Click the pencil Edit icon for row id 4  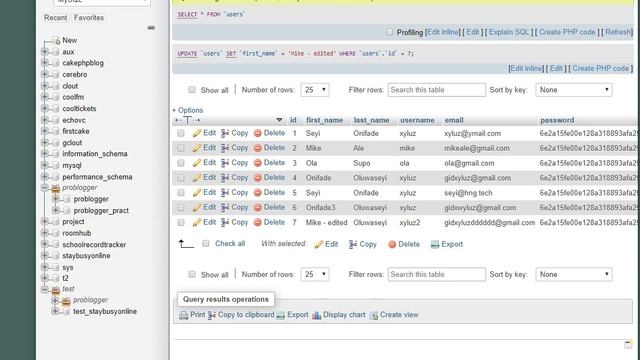pos(197,178)
